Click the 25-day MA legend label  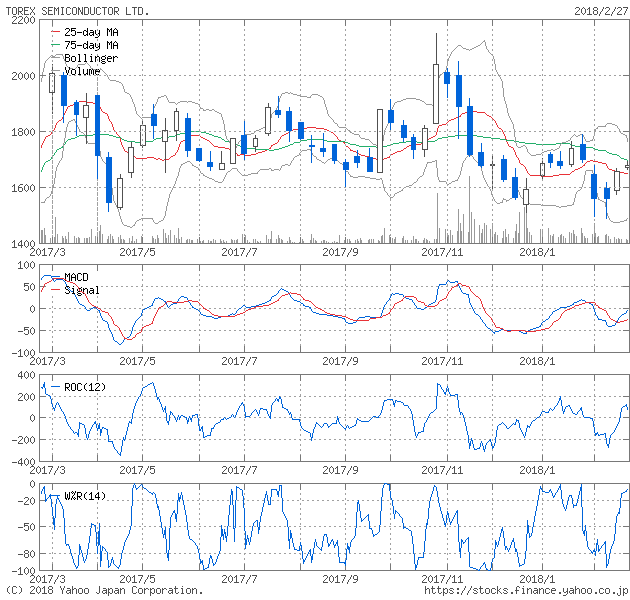click(x=91, y=33)
